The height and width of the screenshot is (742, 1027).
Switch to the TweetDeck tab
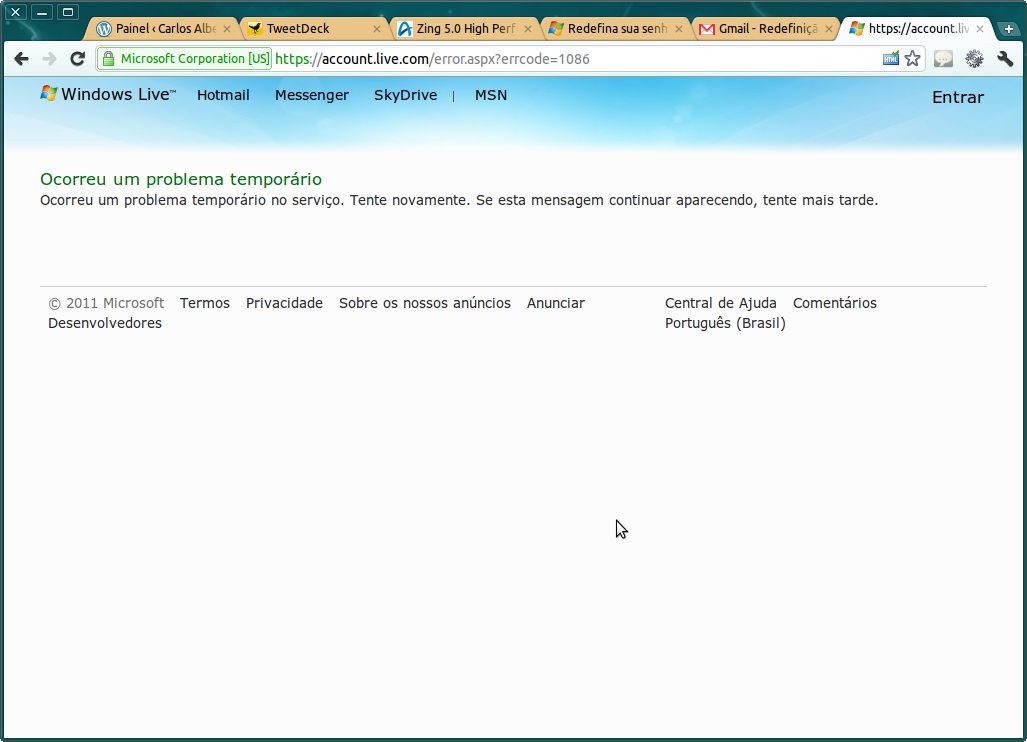click(x=313, y=29)
